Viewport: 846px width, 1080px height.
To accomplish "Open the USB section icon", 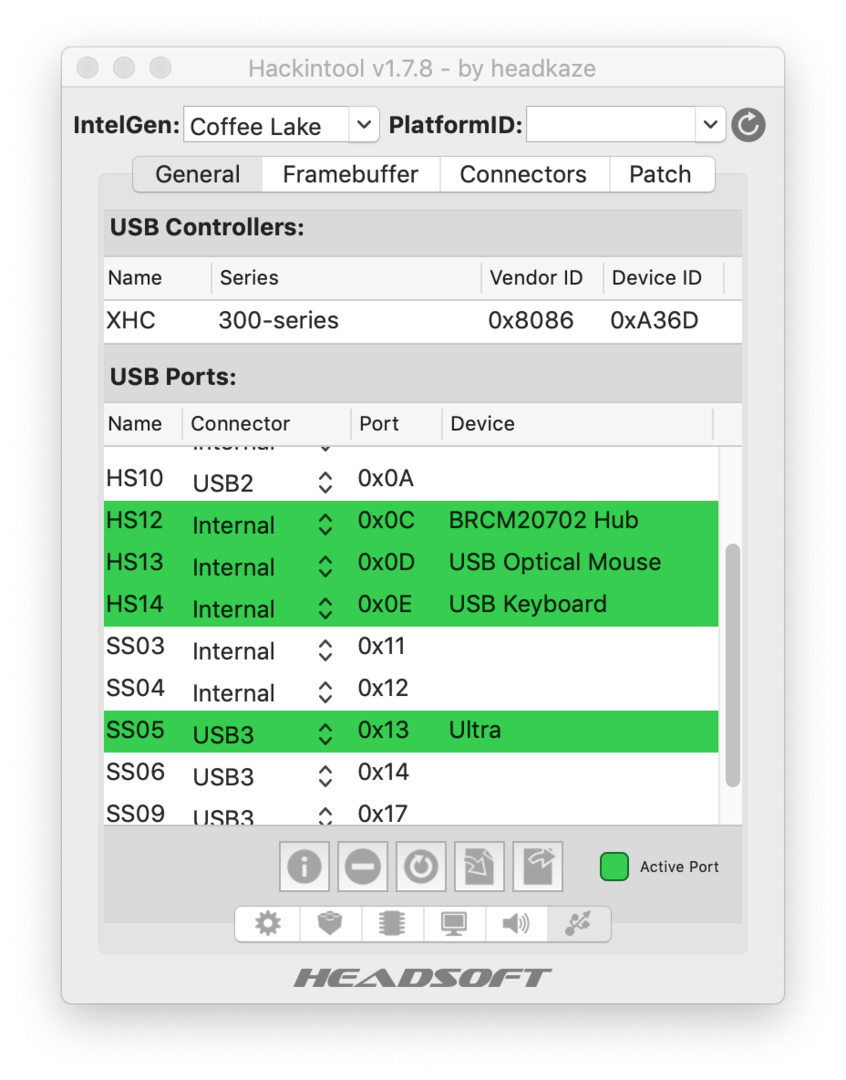I will [x=579, y=923].
